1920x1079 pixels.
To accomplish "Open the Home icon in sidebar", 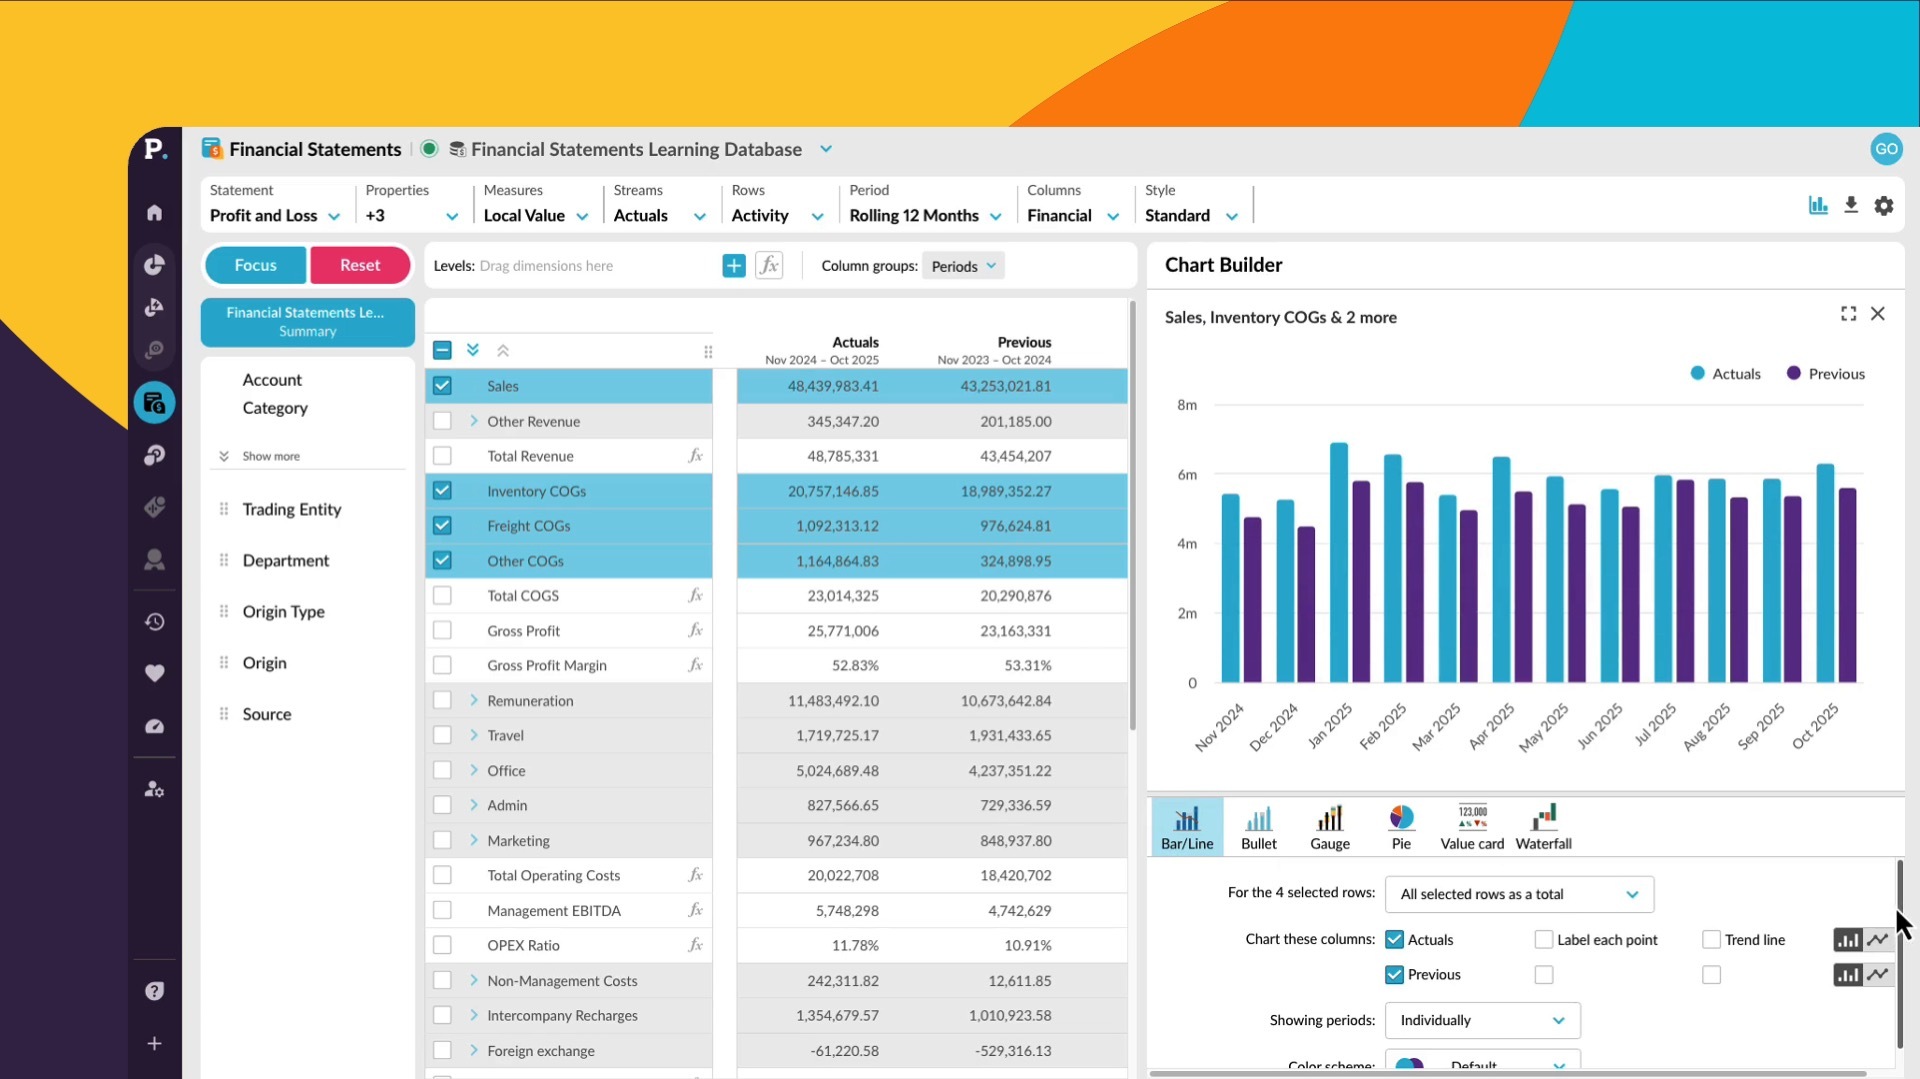I will tap(154, 212).
